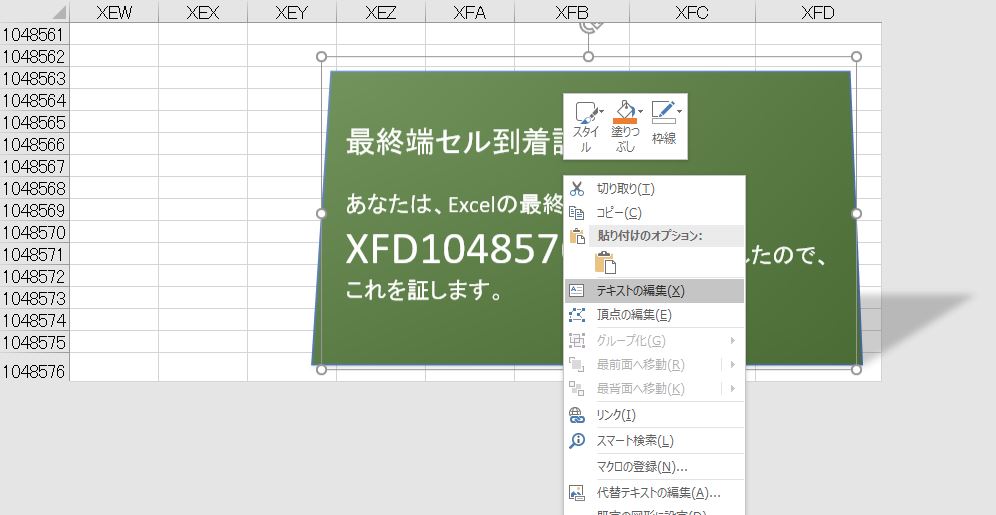The width and height of the screenshot is (996, 515).
Task: Select column header XFC
Action: point(692,12)
